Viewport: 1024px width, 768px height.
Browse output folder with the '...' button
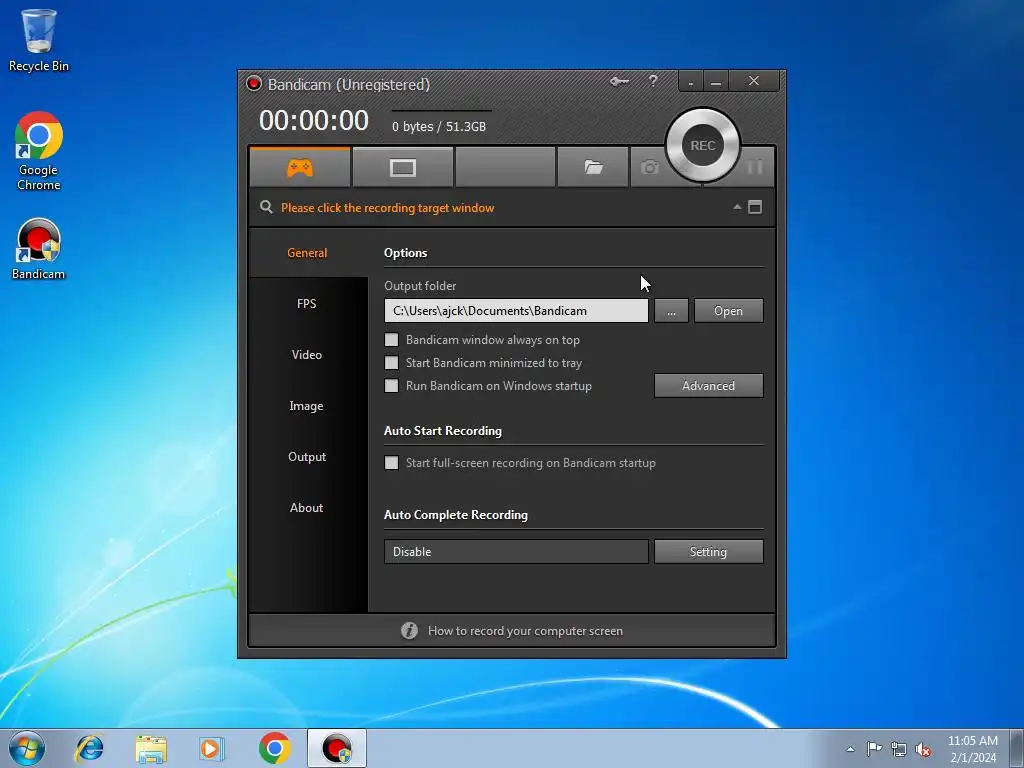[671, 311]
